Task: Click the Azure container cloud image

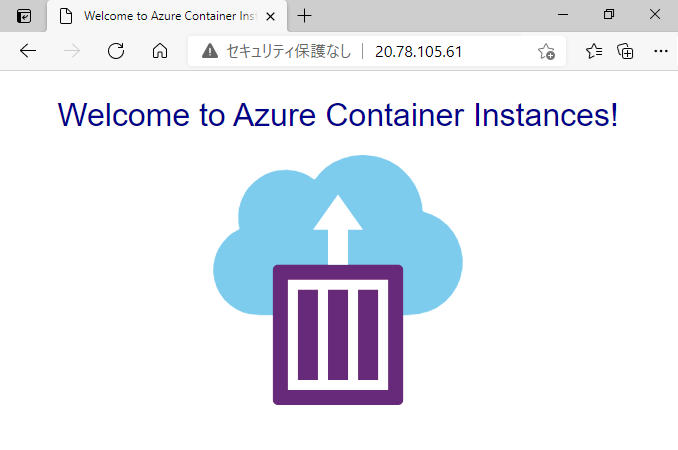Action: 338,280
